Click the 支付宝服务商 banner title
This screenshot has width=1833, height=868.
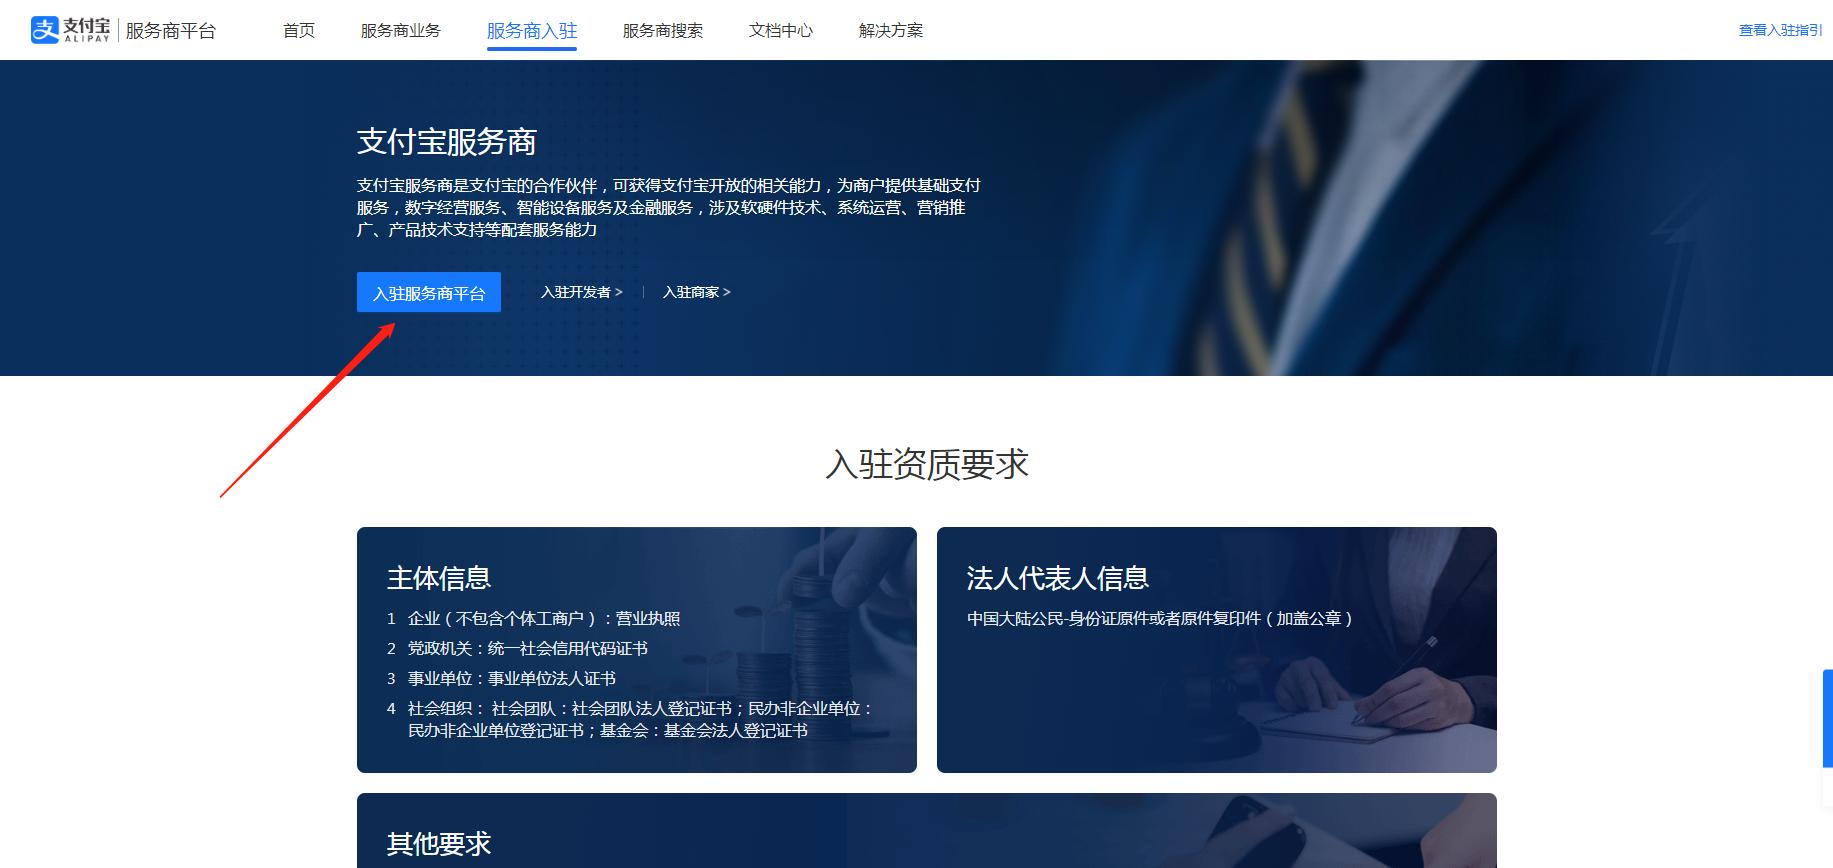447,142
